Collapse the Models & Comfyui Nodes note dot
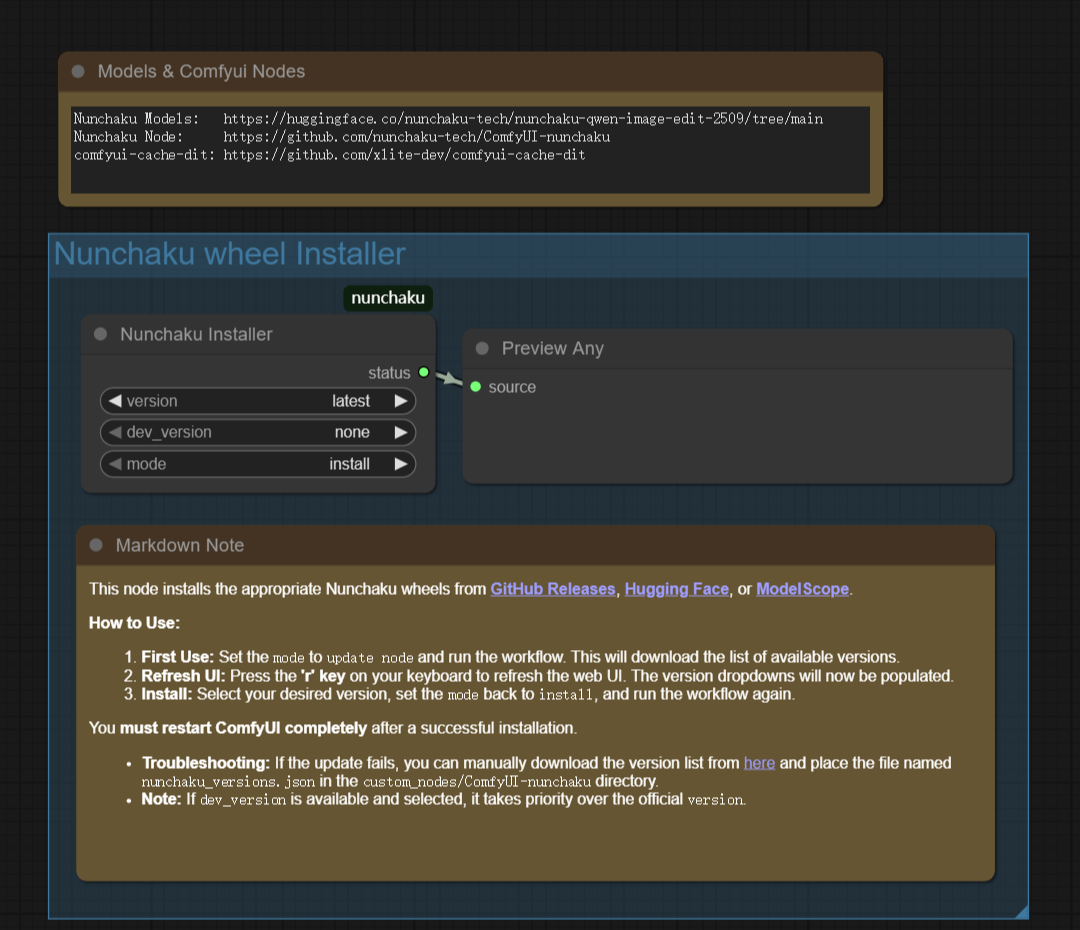Image resolution: width=1080 pixels, height=930 pixels. pos(78,71)
